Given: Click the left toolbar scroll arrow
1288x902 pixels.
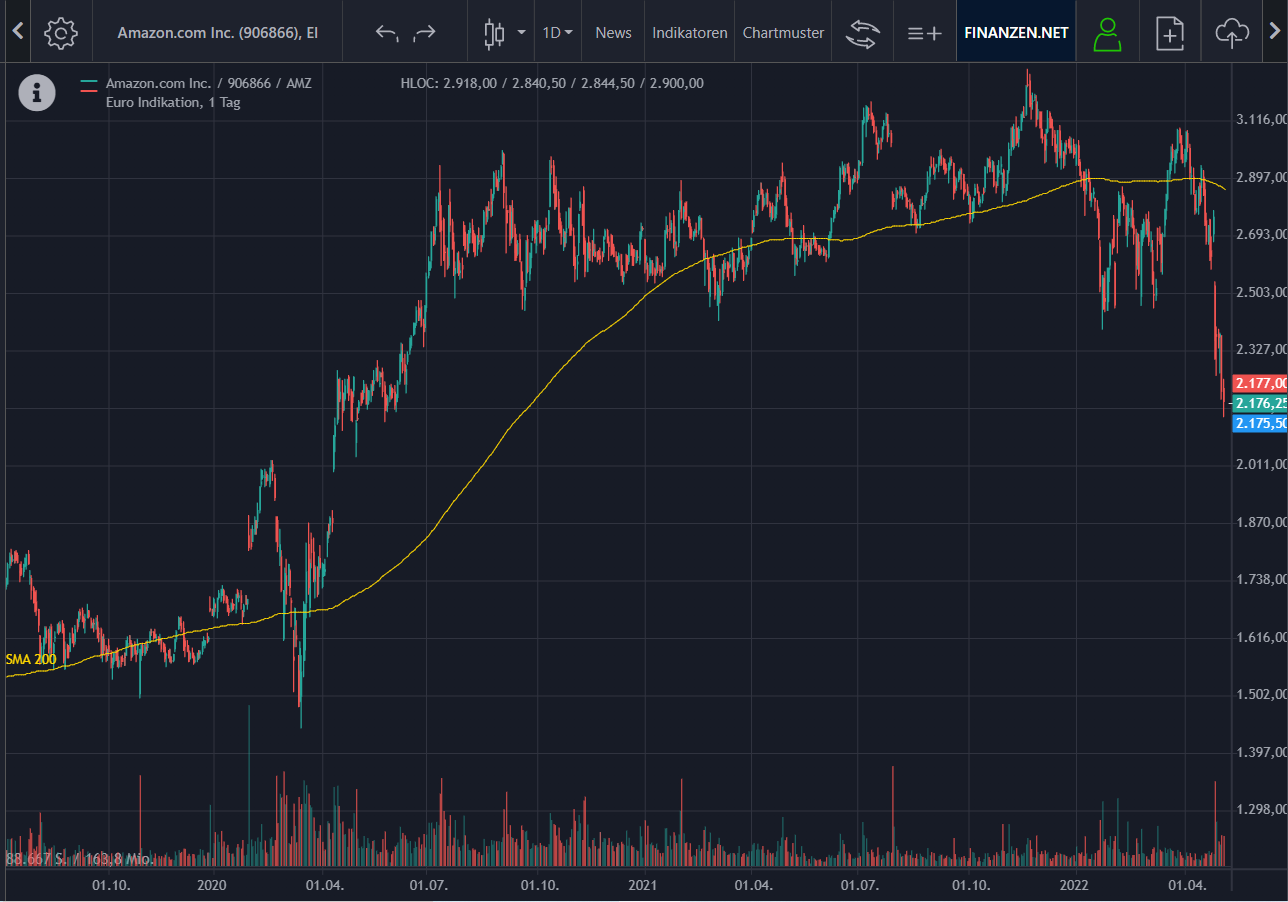Looking at the screenshot, I should pyautogui.click(x=16, y=32).
